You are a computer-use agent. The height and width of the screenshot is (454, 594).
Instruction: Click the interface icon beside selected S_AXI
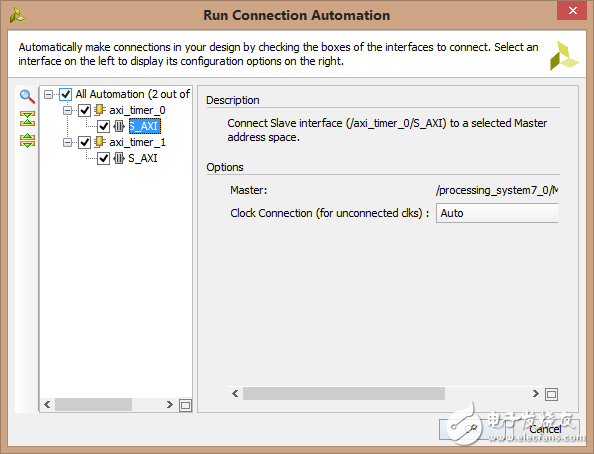[x=119, y=126]
